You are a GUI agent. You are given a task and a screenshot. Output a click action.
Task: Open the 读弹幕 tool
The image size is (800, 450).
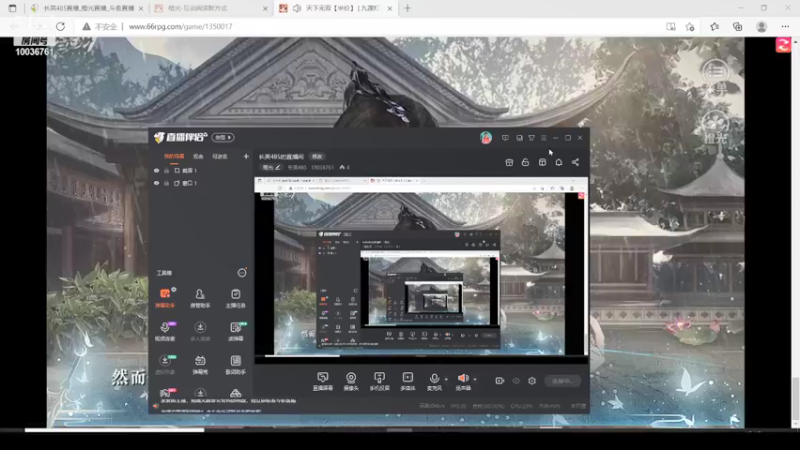click(235, 331)
